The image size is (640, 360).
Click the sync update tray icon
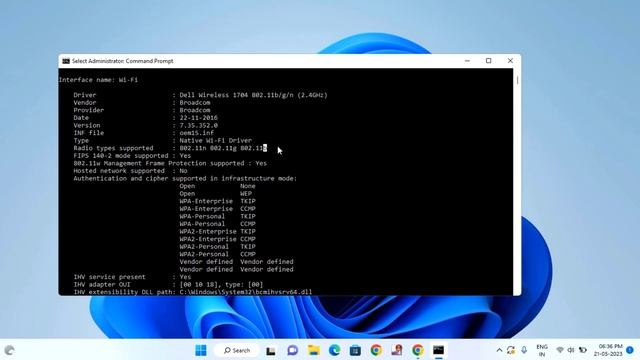[511, 350]
